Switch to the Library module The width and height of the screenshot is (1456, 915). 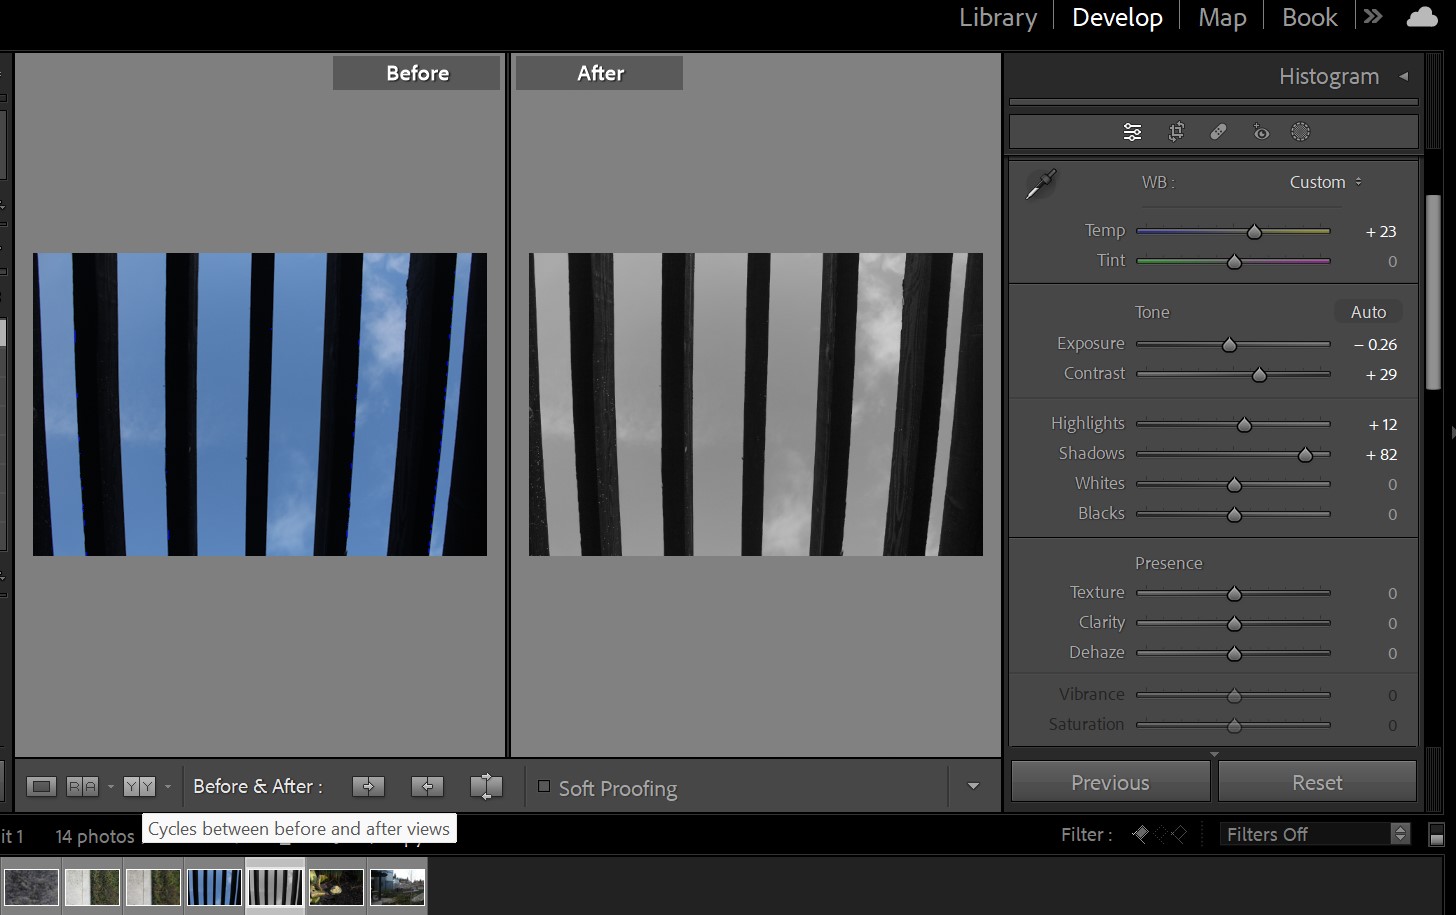pos(997,18)
